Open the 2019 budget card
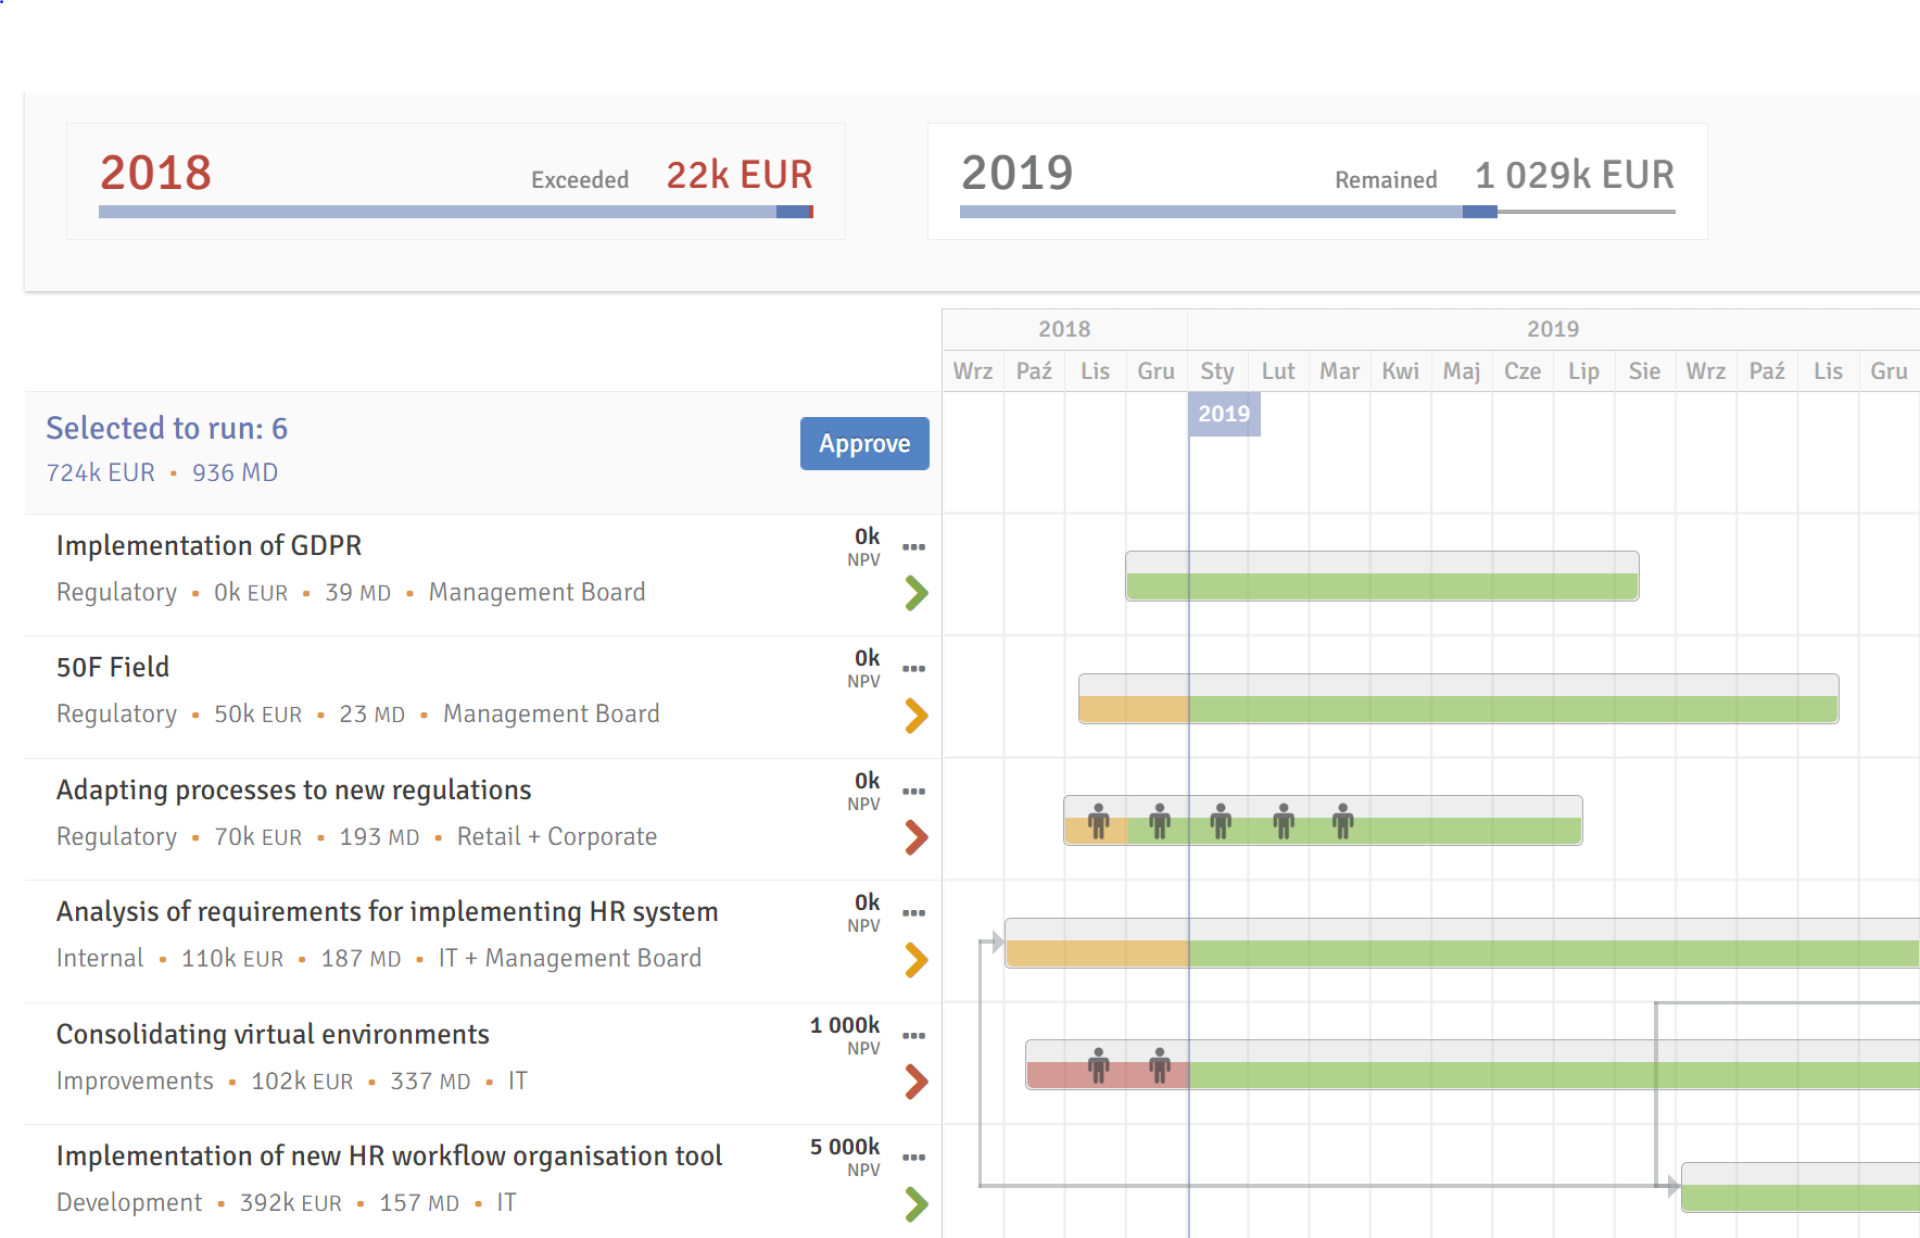Viewport: 1920px width, 1238px height. tap(1317, 181)
